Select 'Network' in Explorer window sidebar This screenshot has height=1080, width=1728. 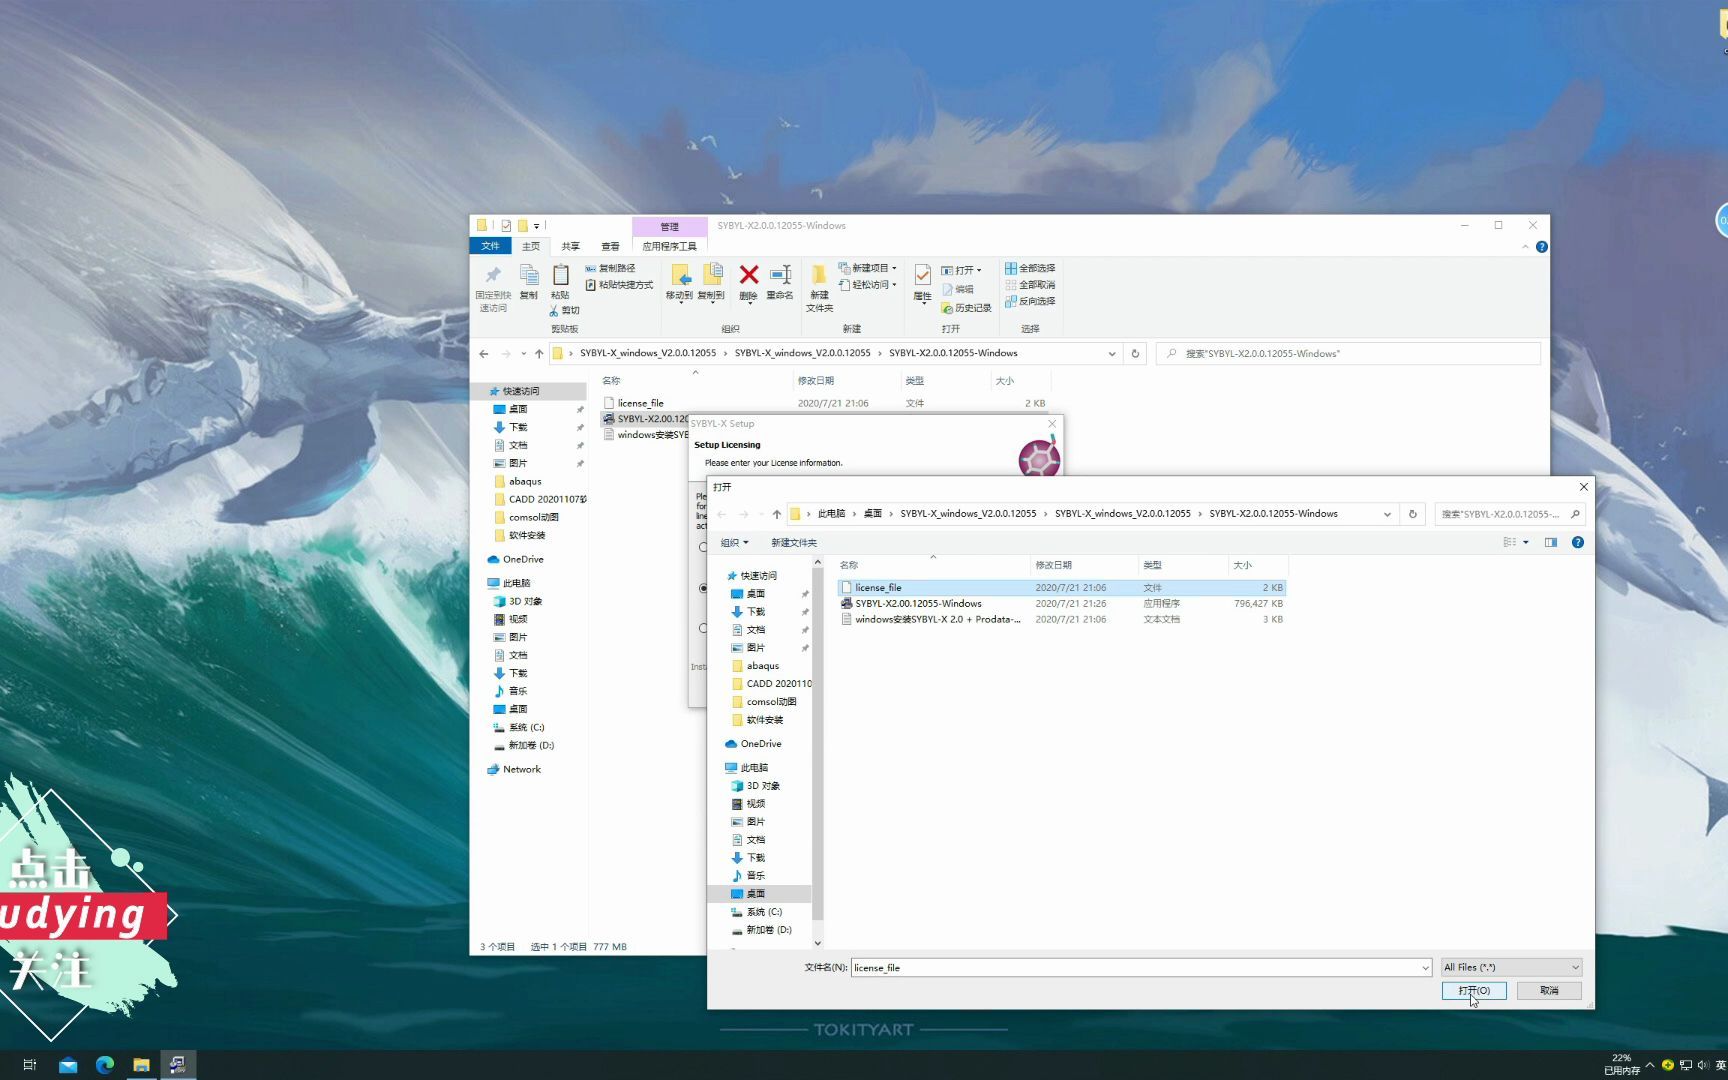pyautogui.click(x=521, y=769)
